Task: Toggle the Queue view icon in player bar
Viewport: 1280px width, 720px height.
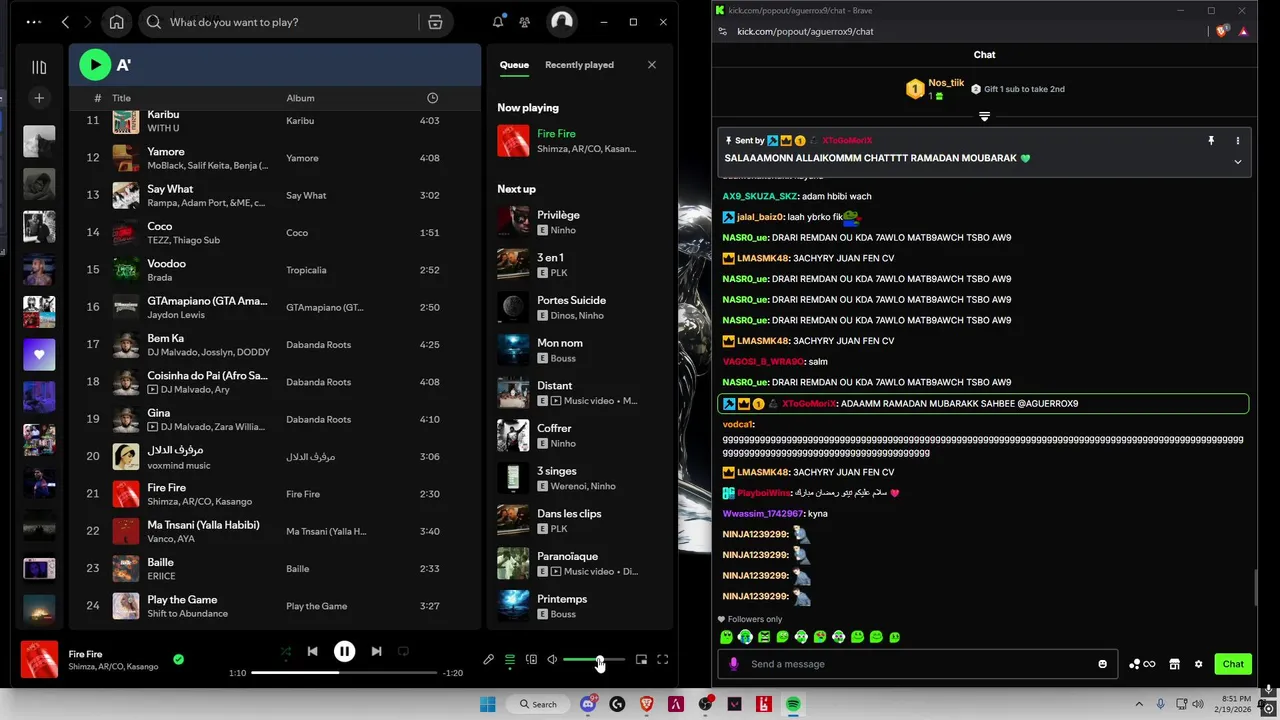Action: (510, 660)
